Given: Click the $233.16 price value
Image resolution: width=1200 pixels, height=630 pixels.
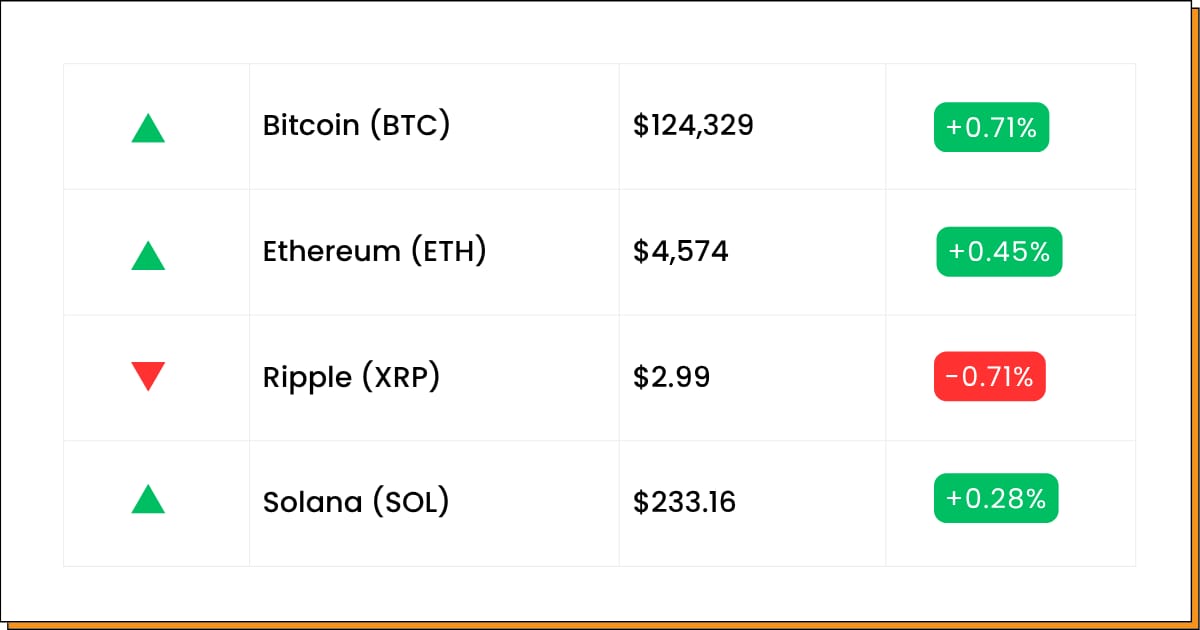Looking at the screenshot, I should click(684, 501).
